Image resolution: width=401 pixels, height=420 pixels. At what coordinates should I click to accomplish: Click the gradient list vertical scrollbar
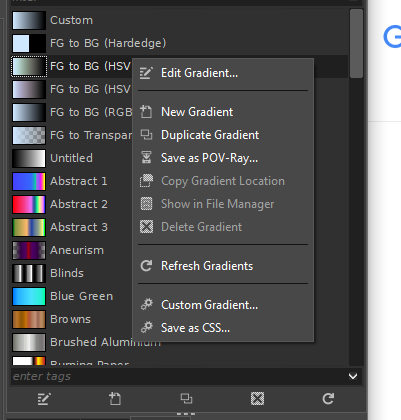[x=356, y=187]
